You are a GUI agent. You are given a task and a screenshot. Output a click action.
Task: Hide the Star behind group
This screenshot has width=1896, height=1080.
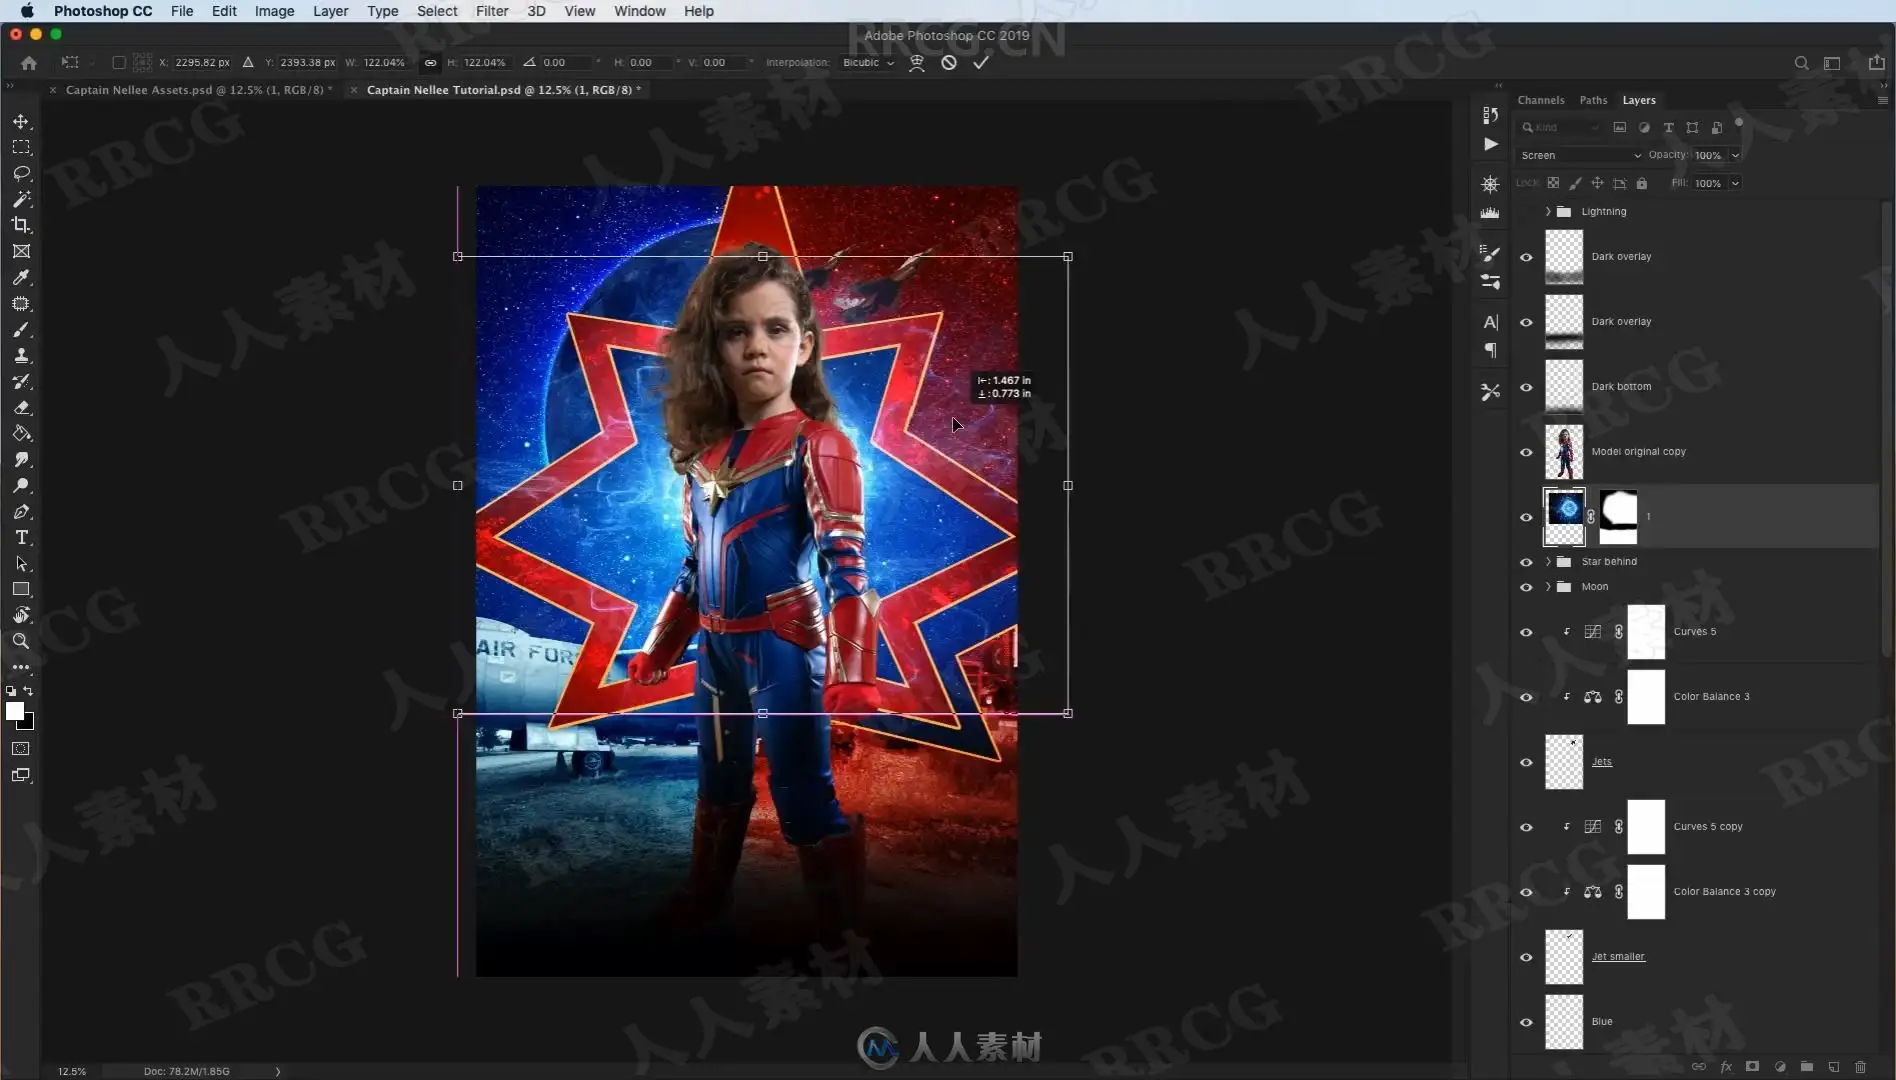pyautogui.click(x=1526, y=562)
